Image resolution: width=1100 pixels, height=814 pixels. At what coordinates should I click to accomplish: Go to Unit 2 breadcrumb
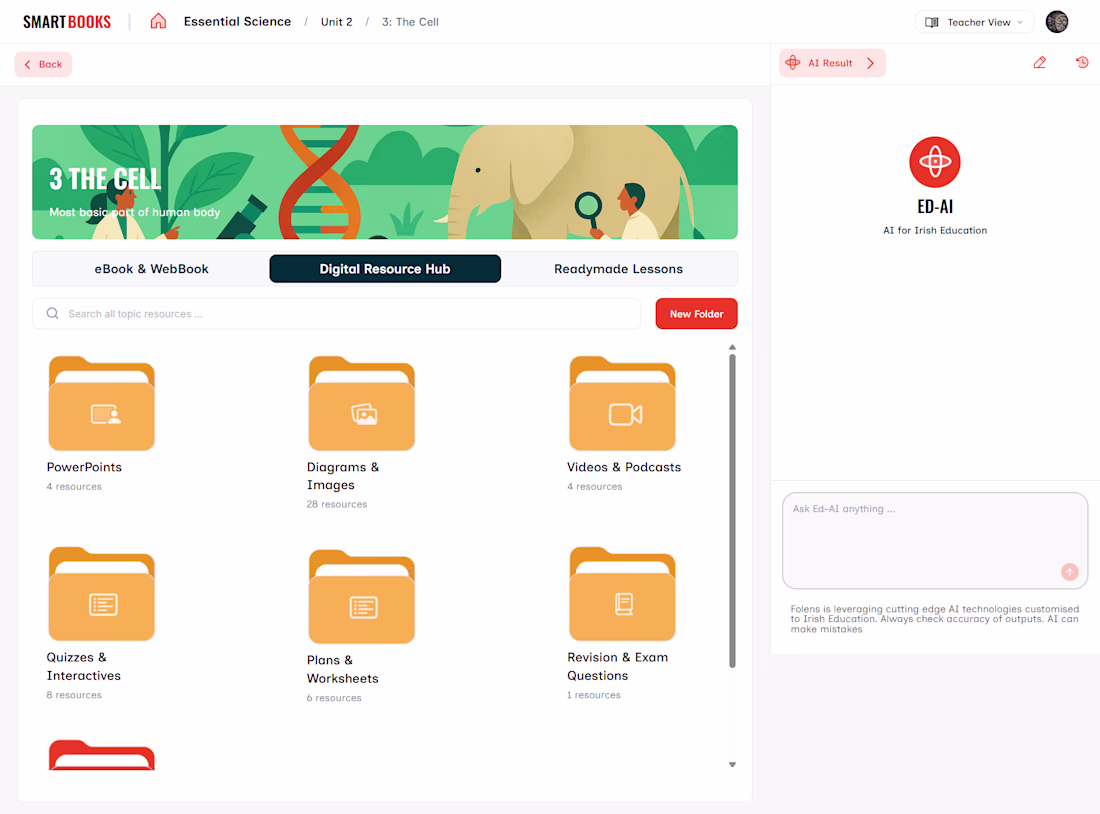pos(337,22)
